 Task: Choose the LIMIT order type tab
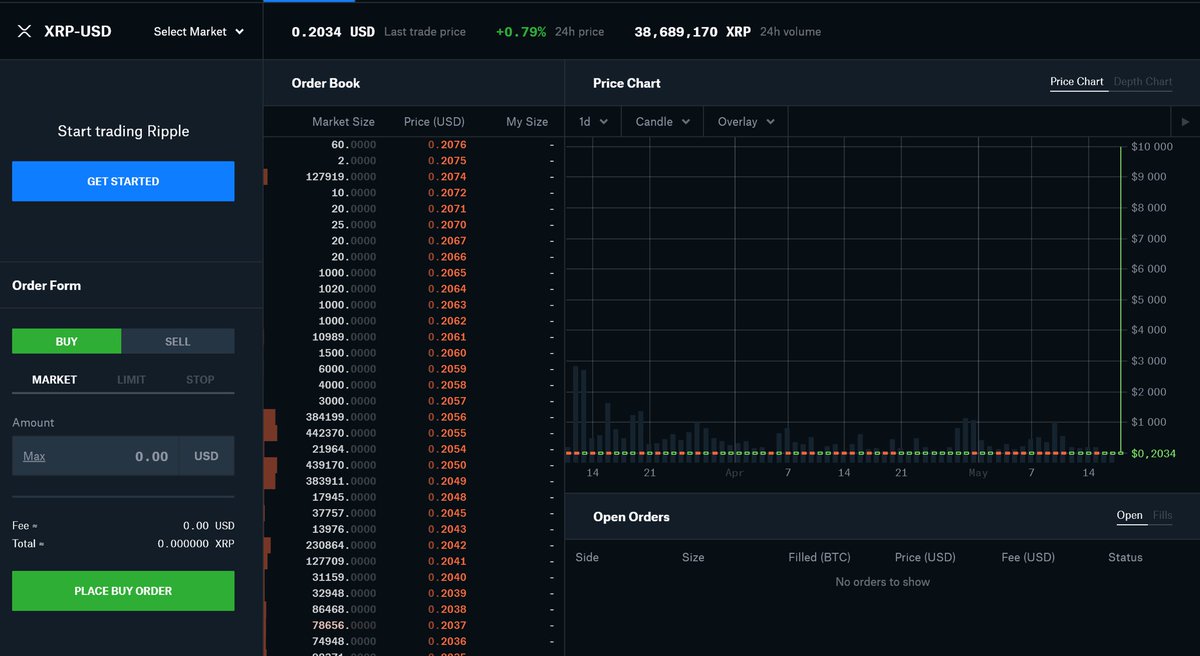[x=131, y=380]
